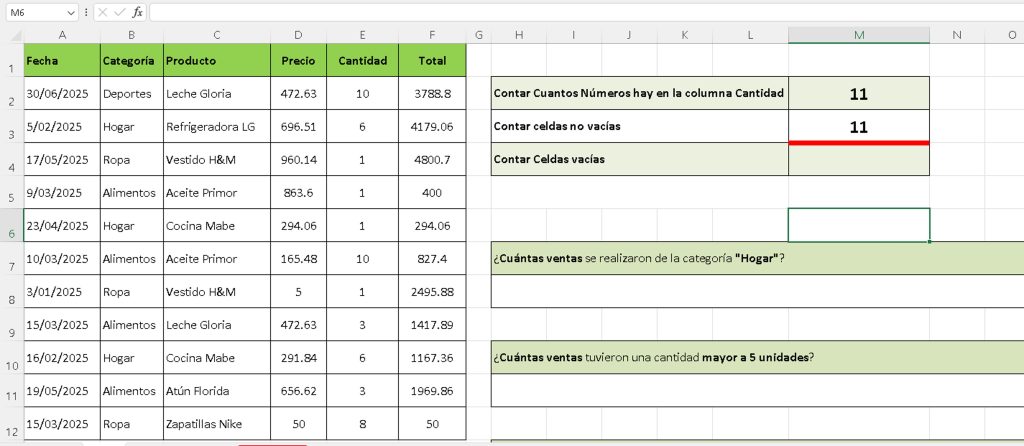The image size is (1024, 446).
Task: Open the Name Box dropdown arrow
Action: pos(70,12)
